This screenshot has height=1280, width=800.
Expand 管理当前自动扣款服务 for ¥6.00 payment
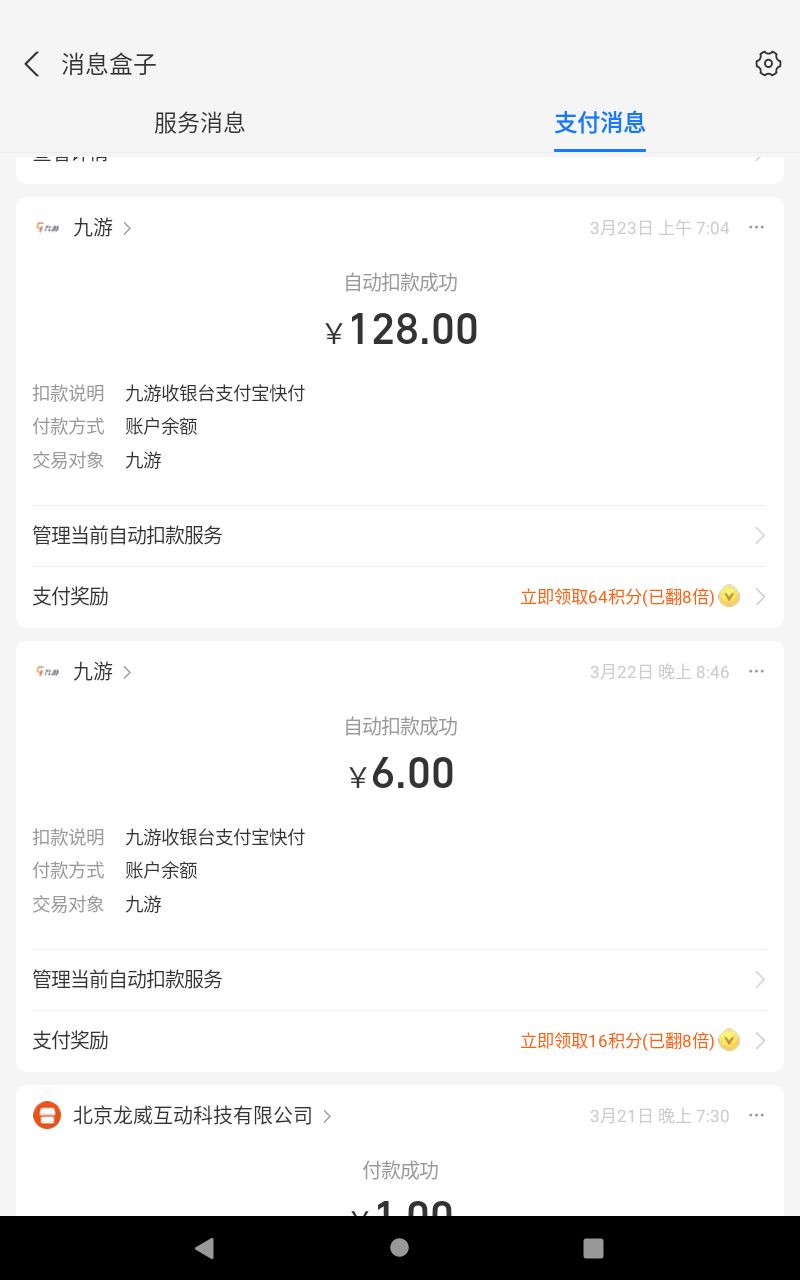(x=400, y=980)
